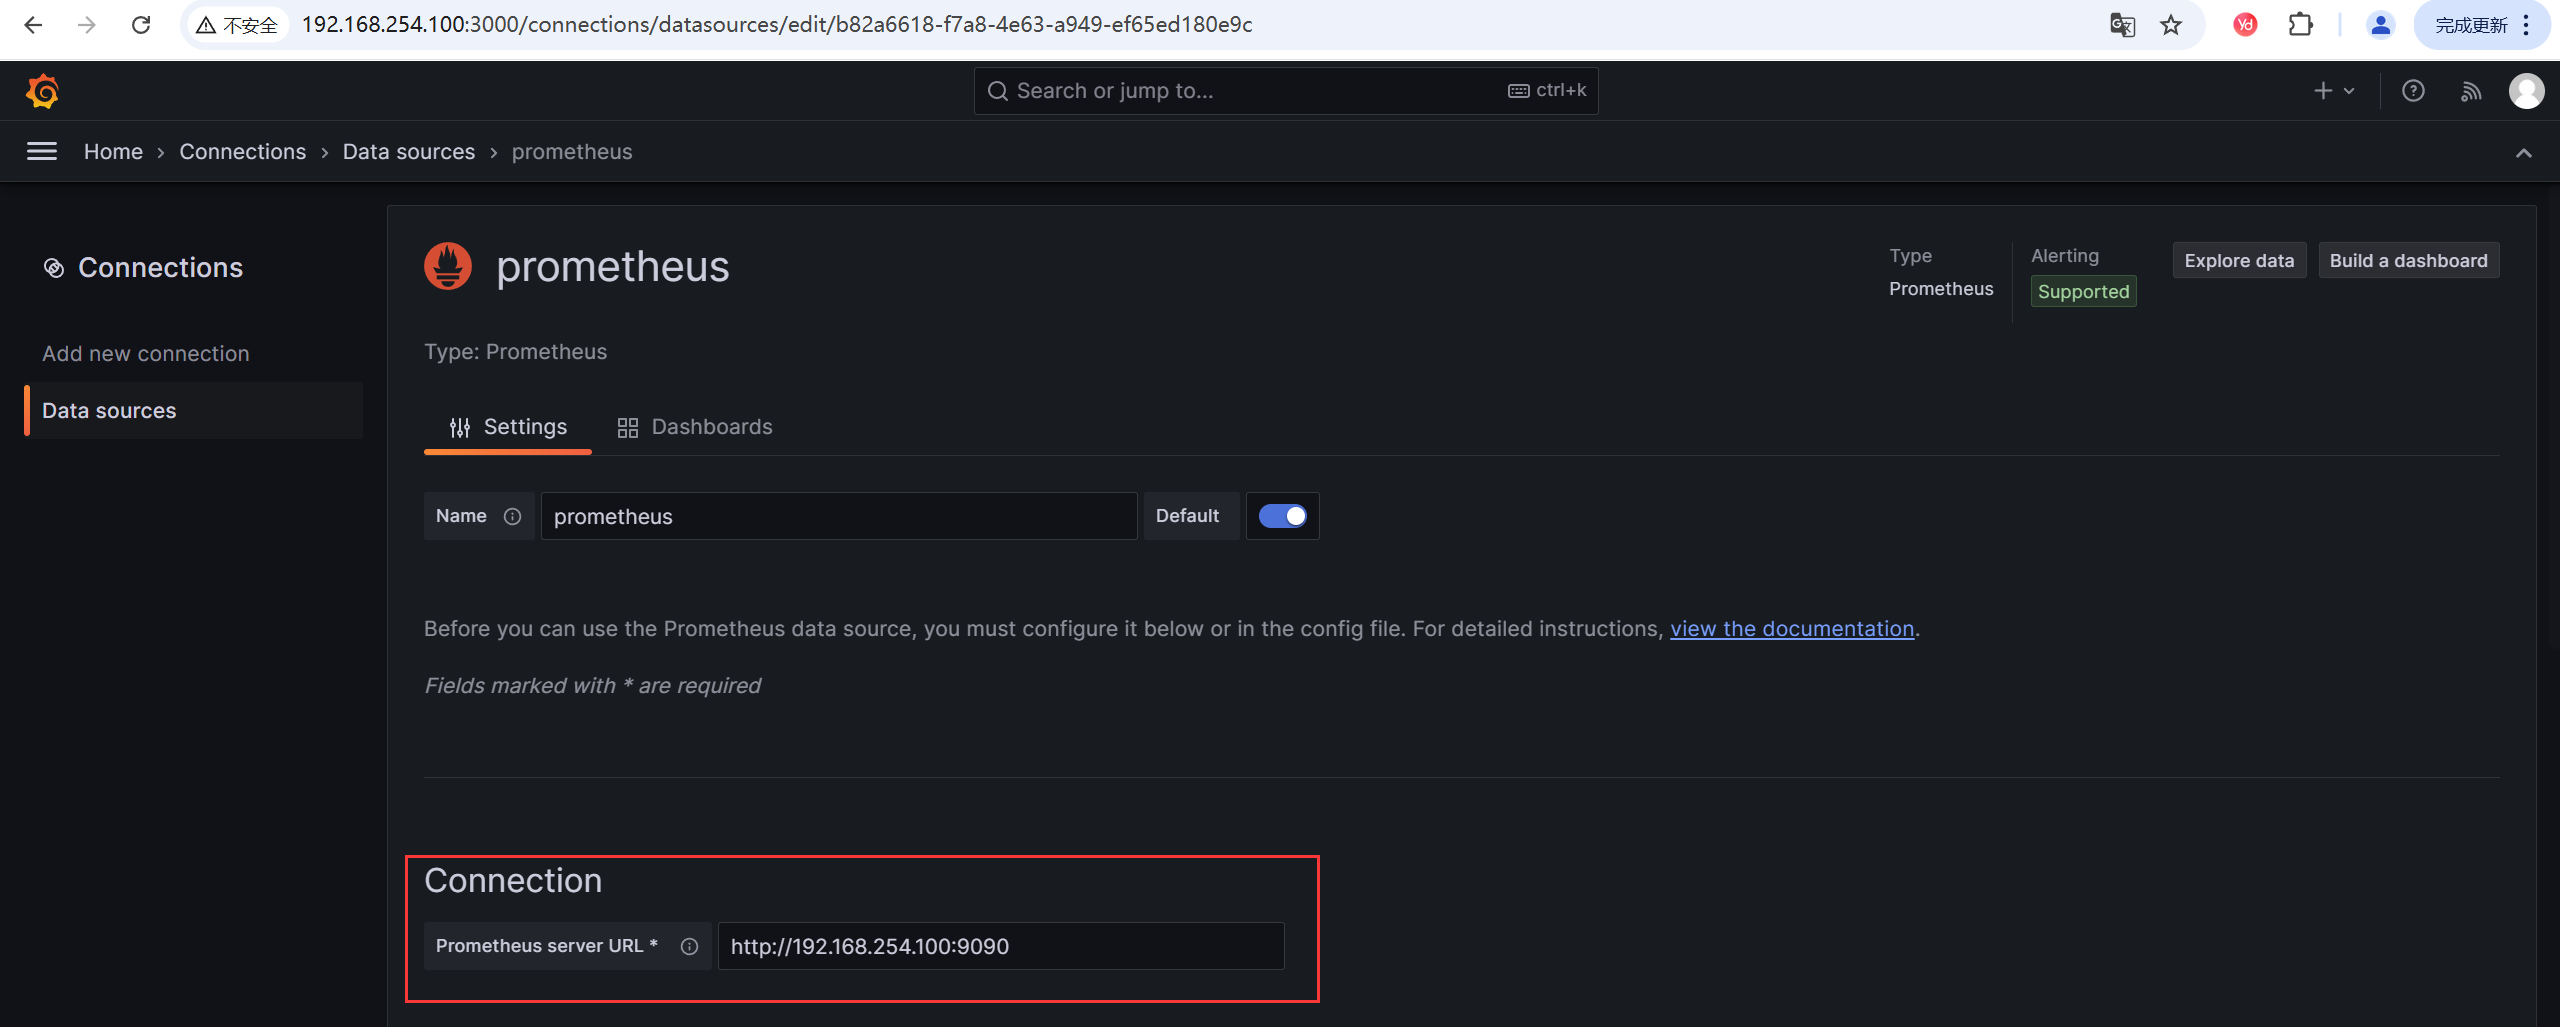Click the prometheus breadcrumb text
Image resolution: width=2560 pixels, height=1027 pixels.
pyautogui.click(x=572, y=151)
